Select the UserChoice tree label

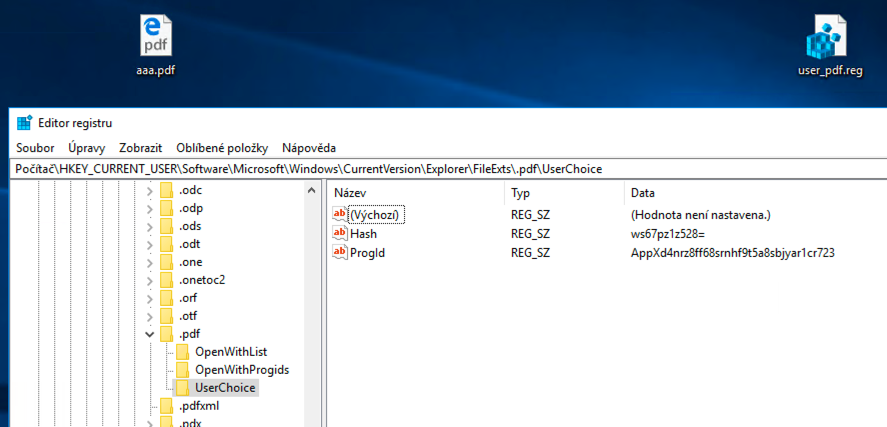[225, 388]
